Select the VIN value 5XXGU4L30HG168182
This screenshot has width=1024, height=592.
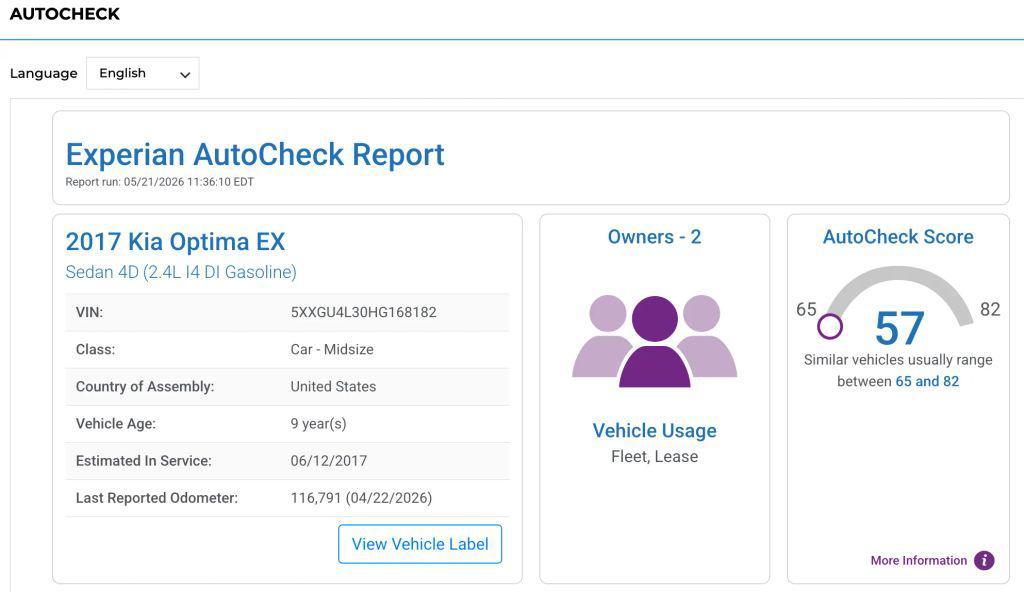(x=363, y=312)
